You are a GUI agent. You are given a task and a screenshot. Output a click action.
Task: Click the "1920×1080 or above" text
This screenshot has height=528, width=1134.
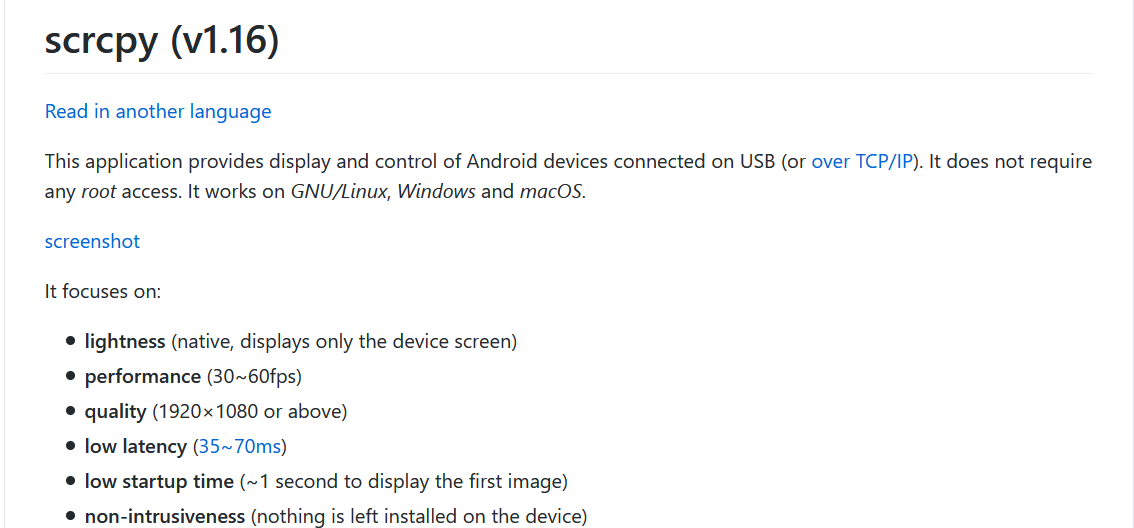249,411
